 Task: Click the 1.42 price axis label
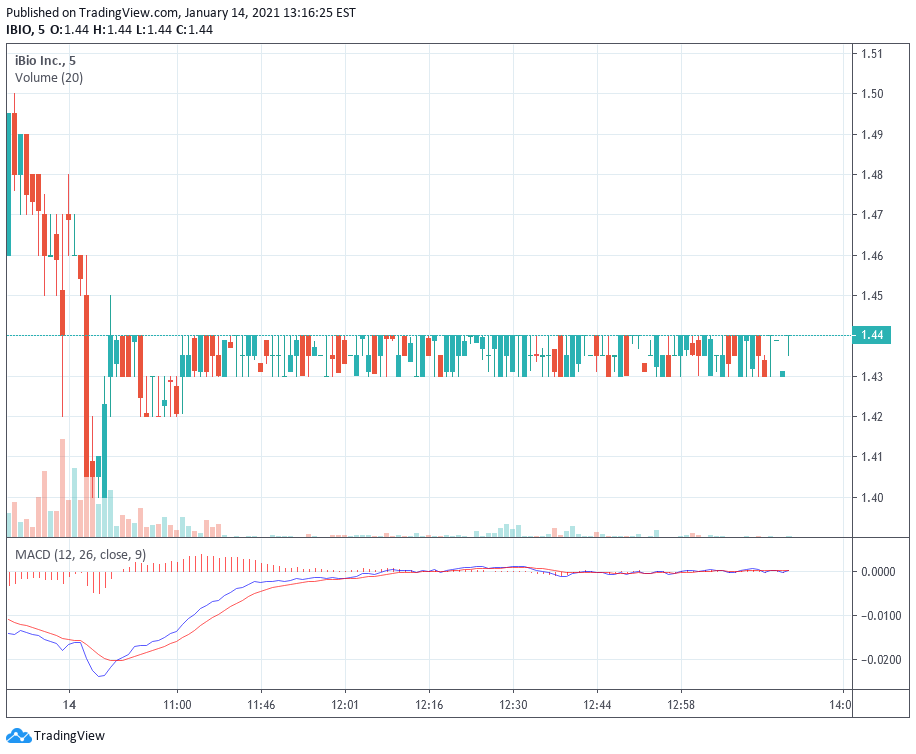(872, 416)
